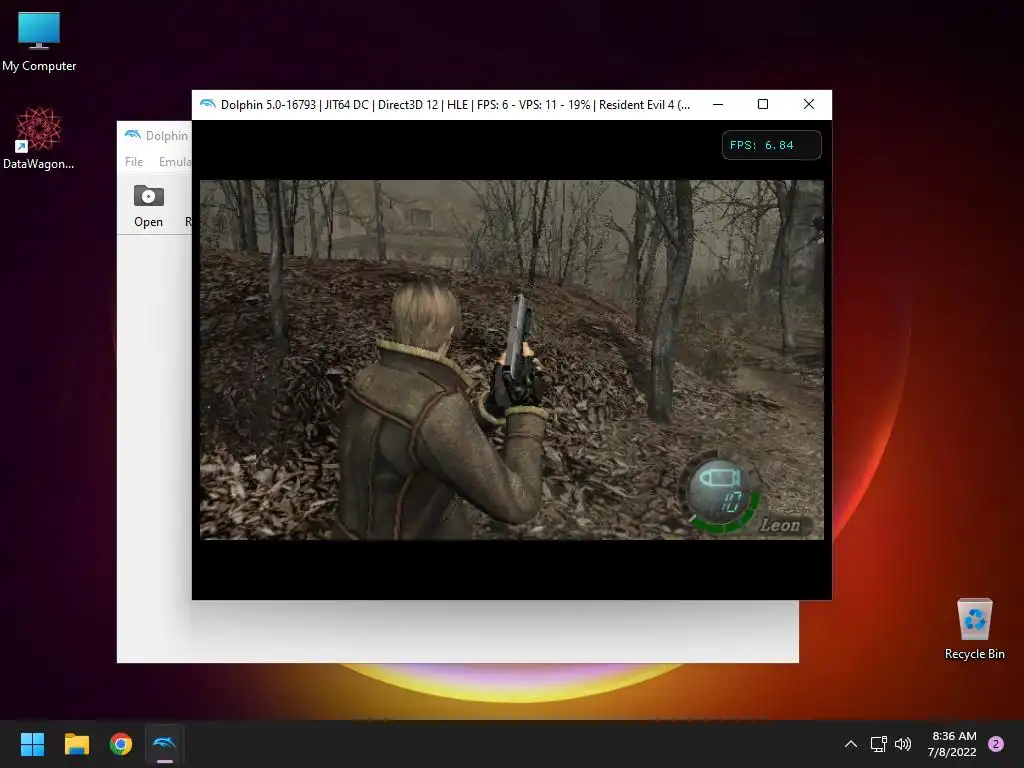This screenshot has height=768, width=1024.
Task: Click the game window title bar text
Action: [x=455, y=104]
